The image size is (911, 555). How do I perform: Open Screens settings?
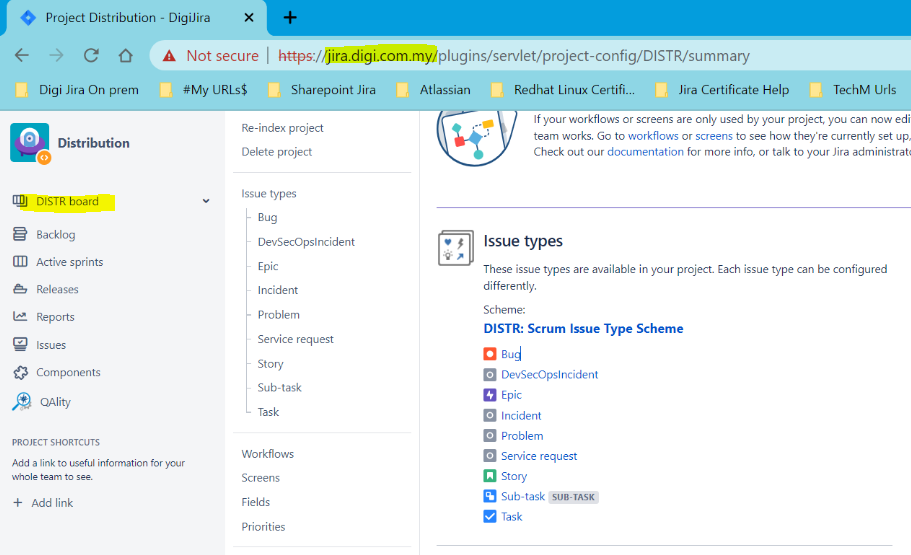(260, 478)
